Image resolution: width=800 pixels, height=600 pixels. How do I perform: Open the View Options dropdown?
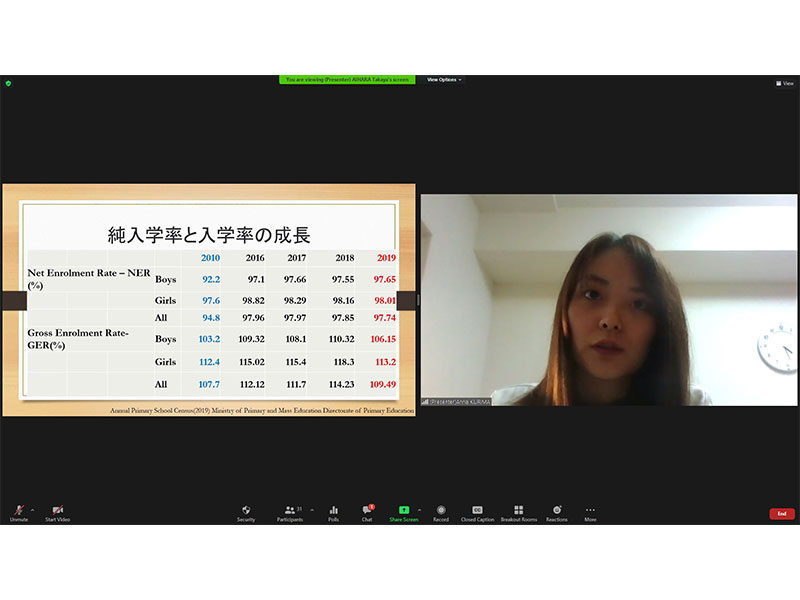(445, 80)
